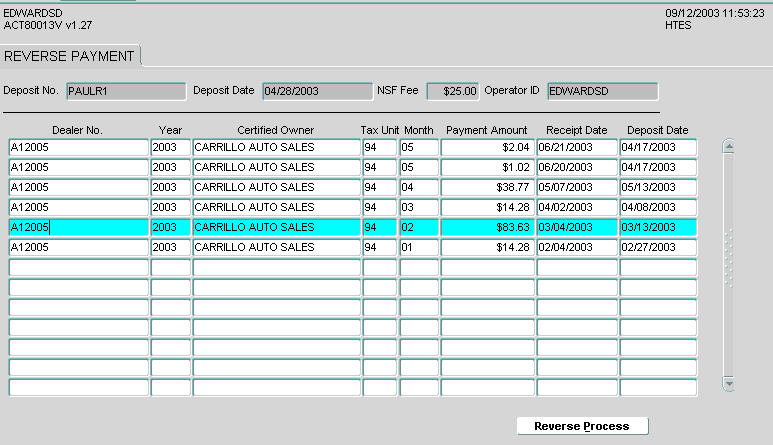
Task: Click the Deposit Date field 04/28/2003
Action: [x=316, y=91]
